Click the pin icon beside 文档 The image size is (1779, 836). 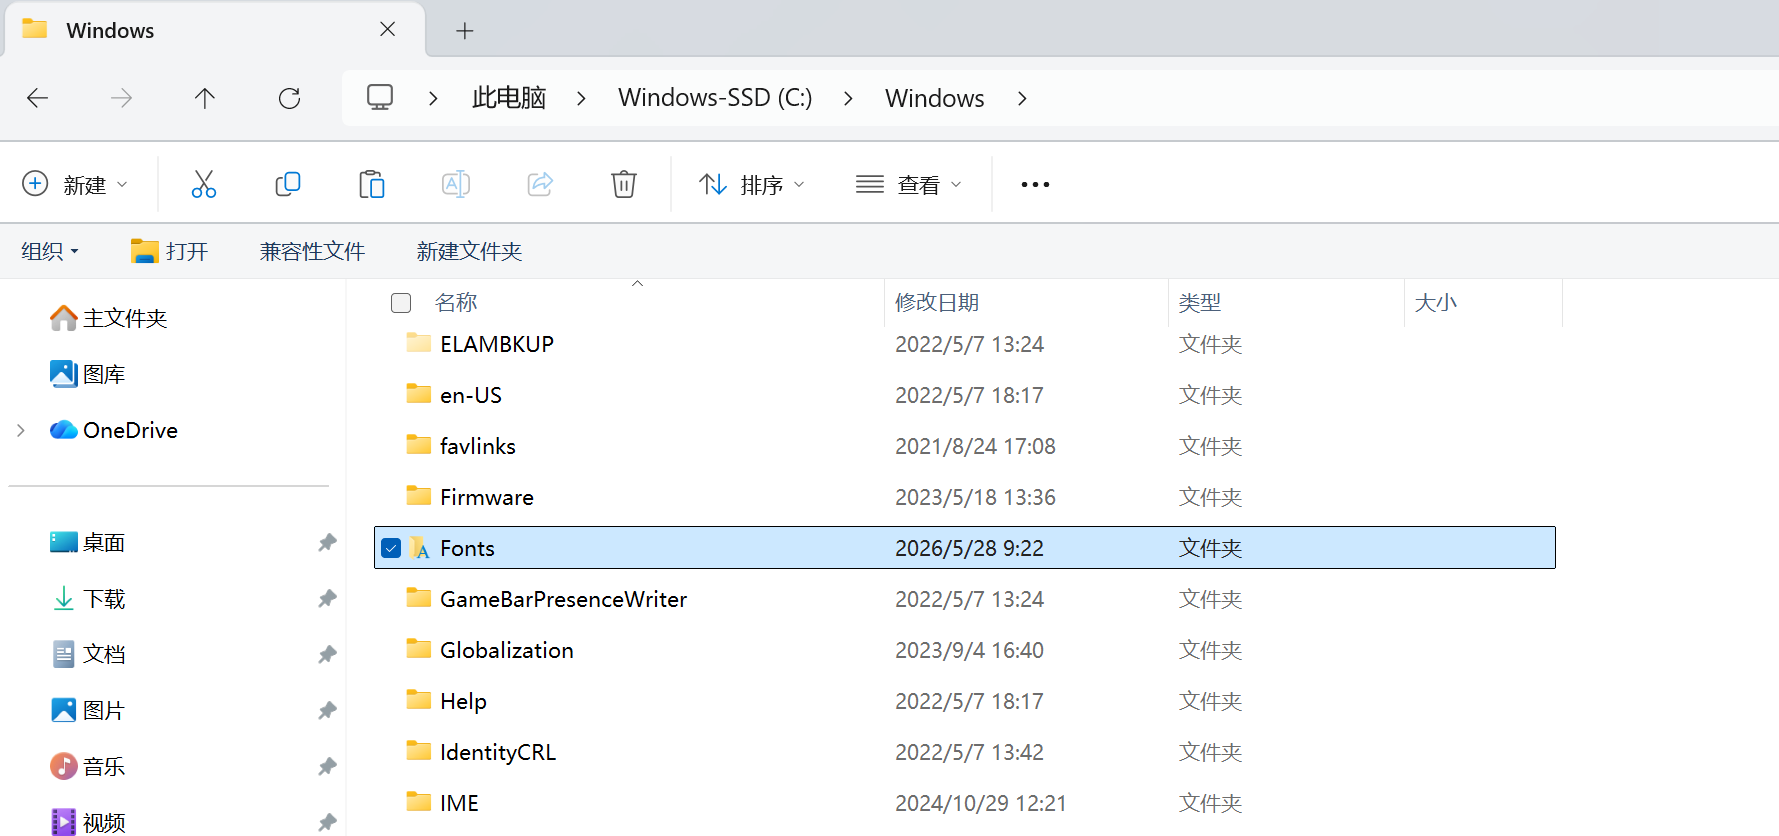pos(327,654)
